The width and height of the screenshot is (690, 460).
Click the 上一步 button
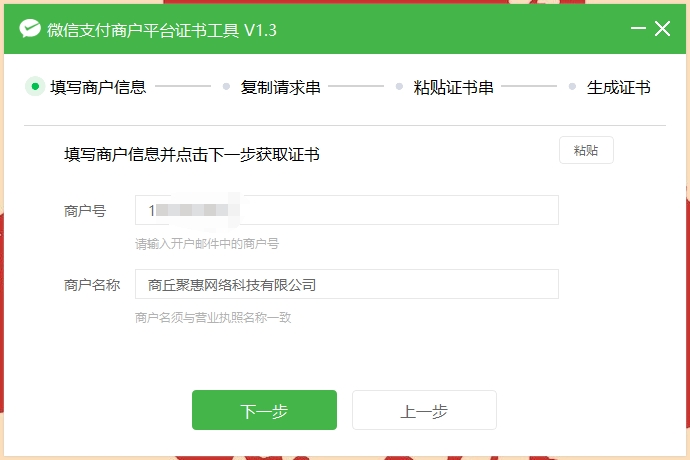pos(424,410)
